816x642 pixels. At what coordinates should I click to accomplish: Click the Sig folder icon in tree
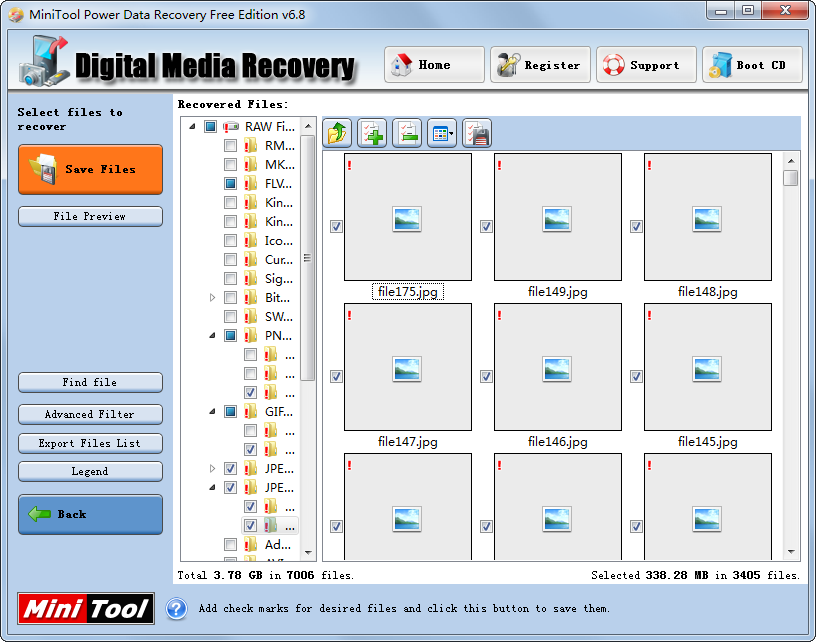(251, 278)
